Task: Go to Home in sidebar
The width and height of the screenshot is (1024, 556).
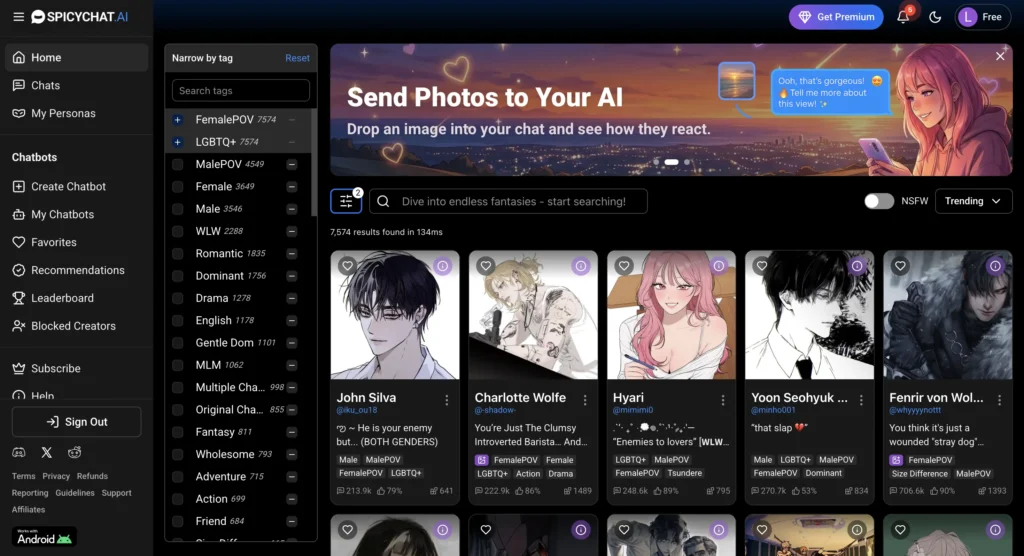Action: 76,57
